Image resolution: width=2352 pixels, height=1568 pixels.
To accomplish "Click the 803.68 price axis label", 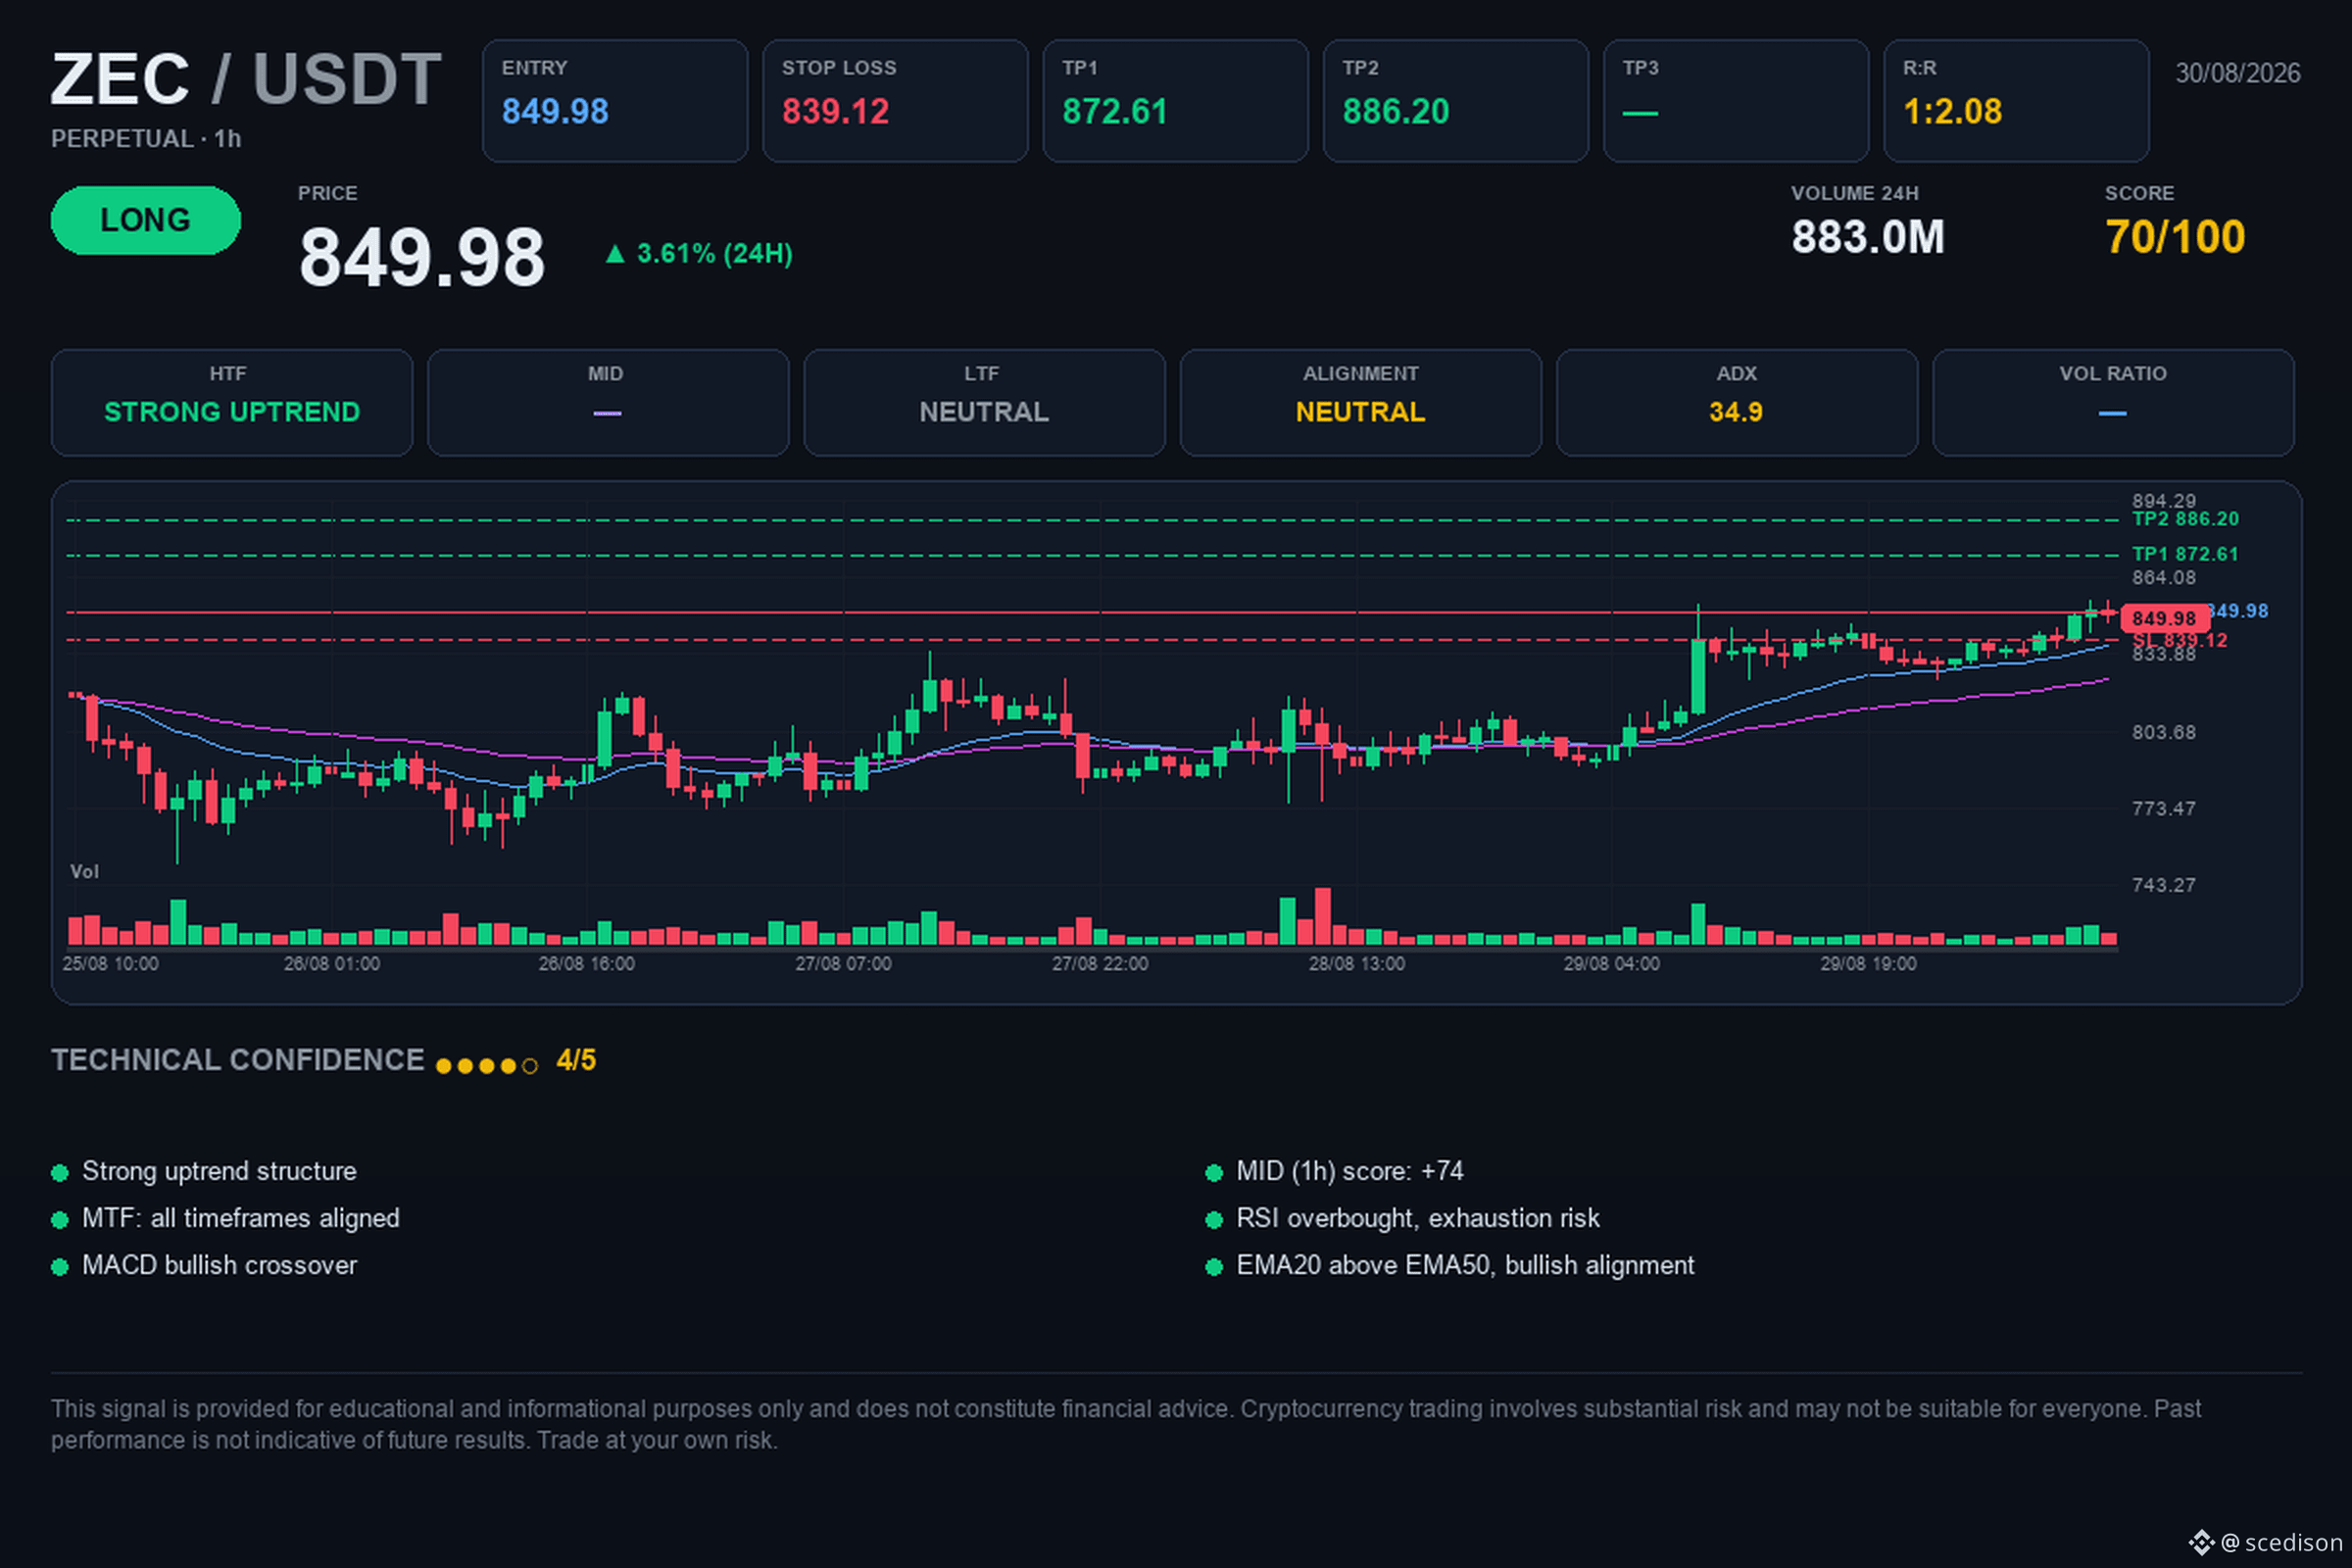I will 2164,732.
